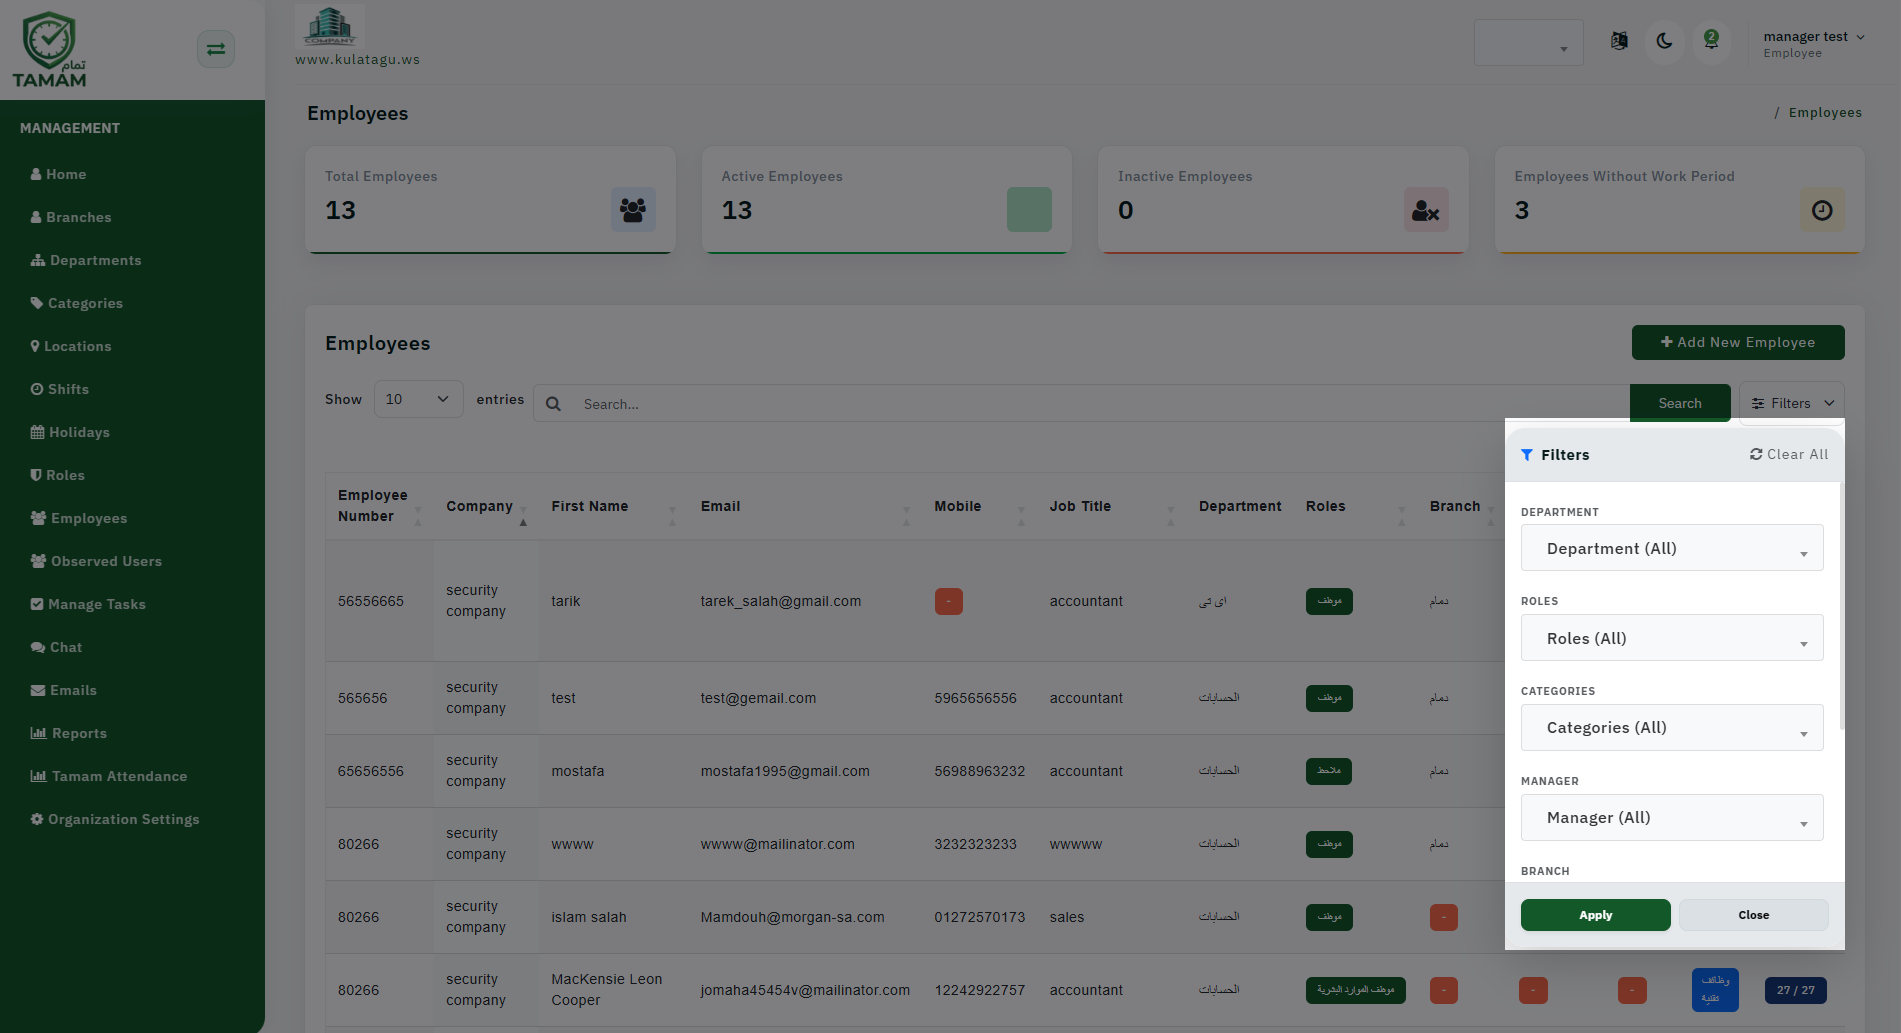
Task: Open Reports in sidebar
Action: click(69, 733)
